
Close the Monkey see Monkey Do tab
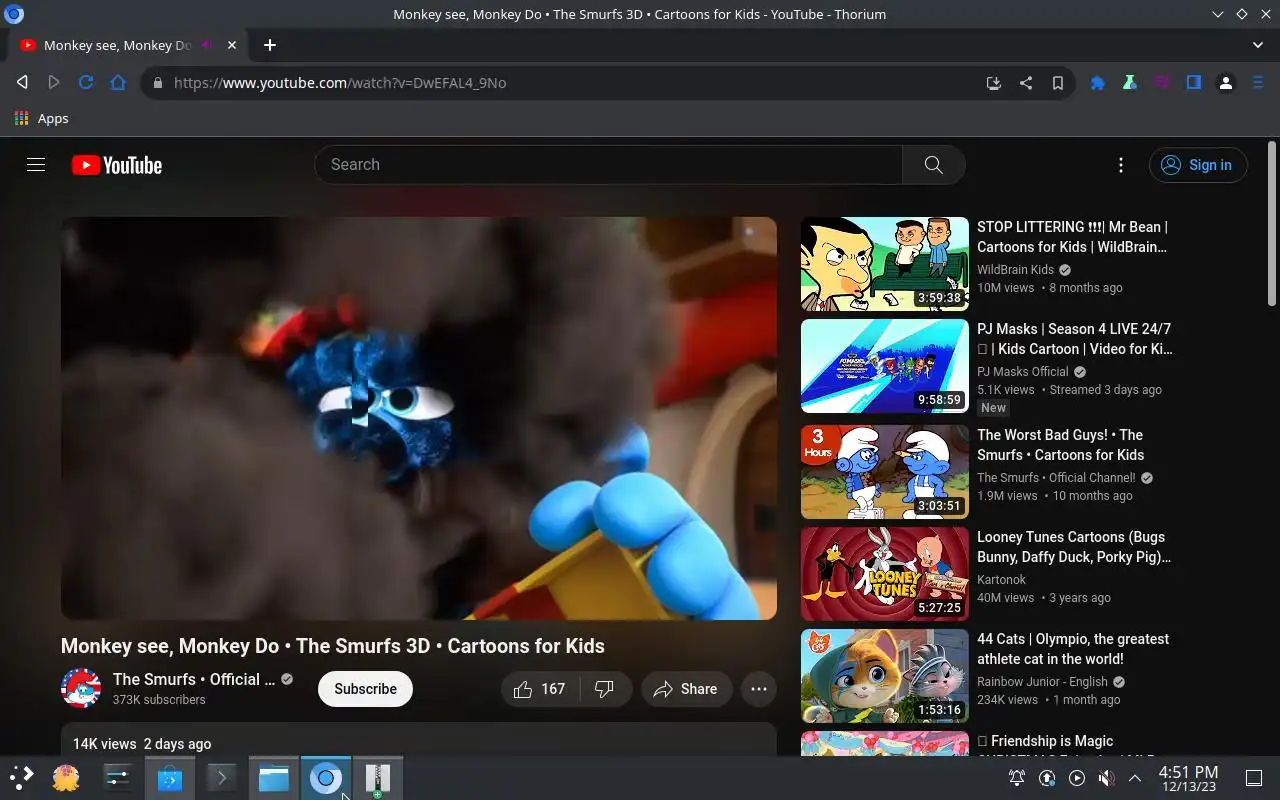(232, 45)
